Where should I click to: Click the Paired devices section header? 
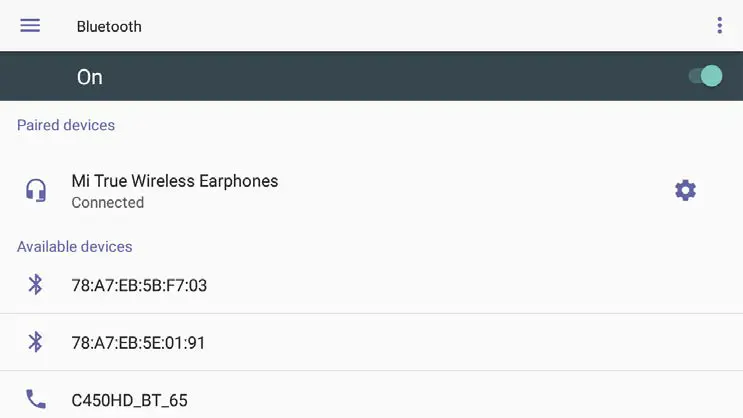[x=66, y=126]
